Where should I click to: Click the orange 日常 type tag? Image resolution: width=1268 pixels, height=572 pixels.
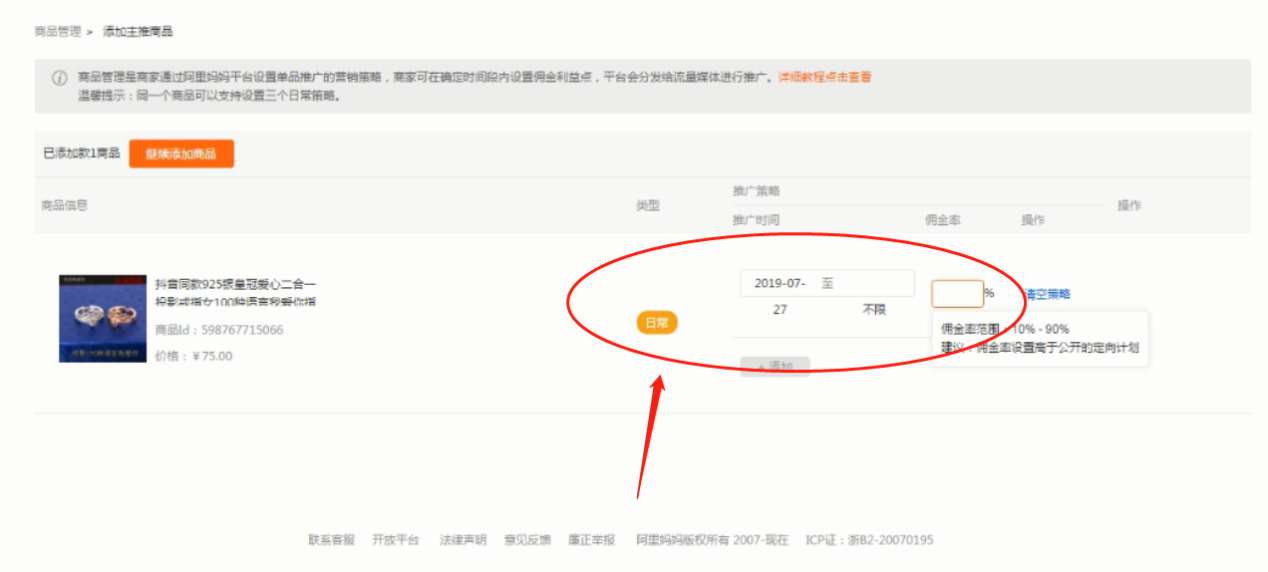click(x=657, y=323)
